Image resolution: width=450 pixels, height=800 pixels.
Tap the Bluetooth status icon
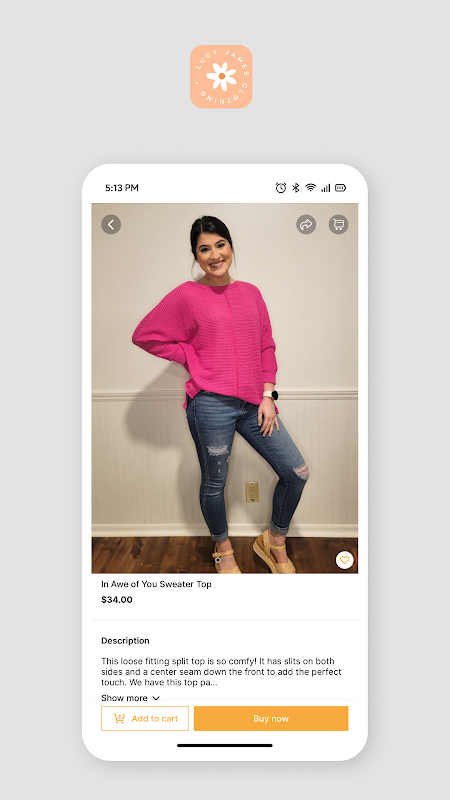295,188
